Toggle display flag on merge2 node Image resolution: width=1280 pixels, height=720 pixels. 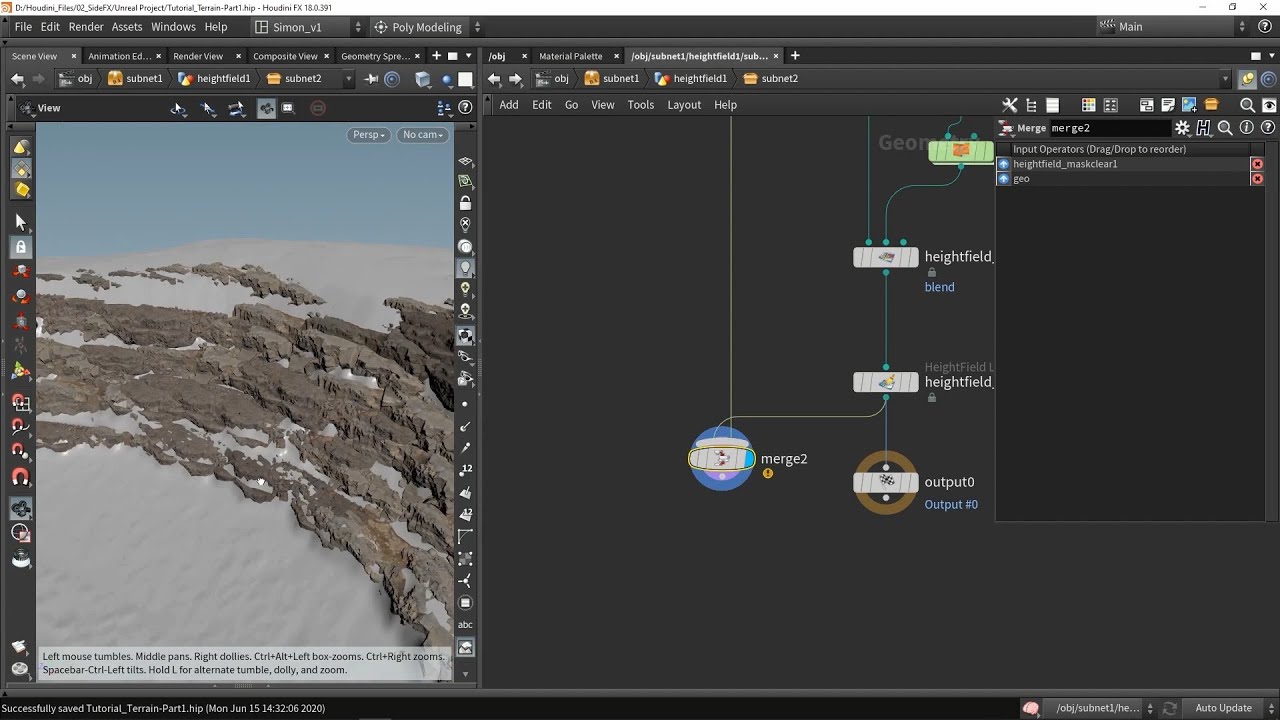pyautogui.click(x=748, y=459)
